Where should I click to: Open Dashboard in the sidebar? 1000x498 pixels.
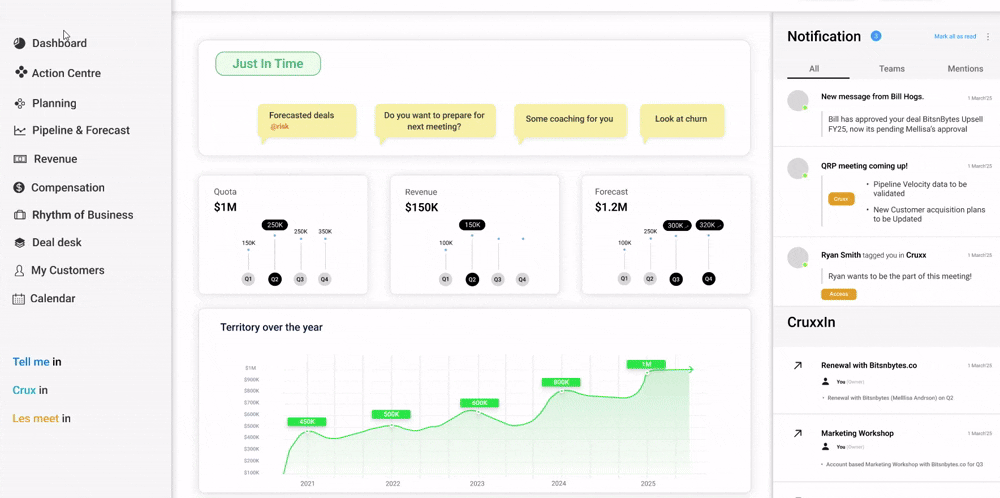(x=60, y=43)
